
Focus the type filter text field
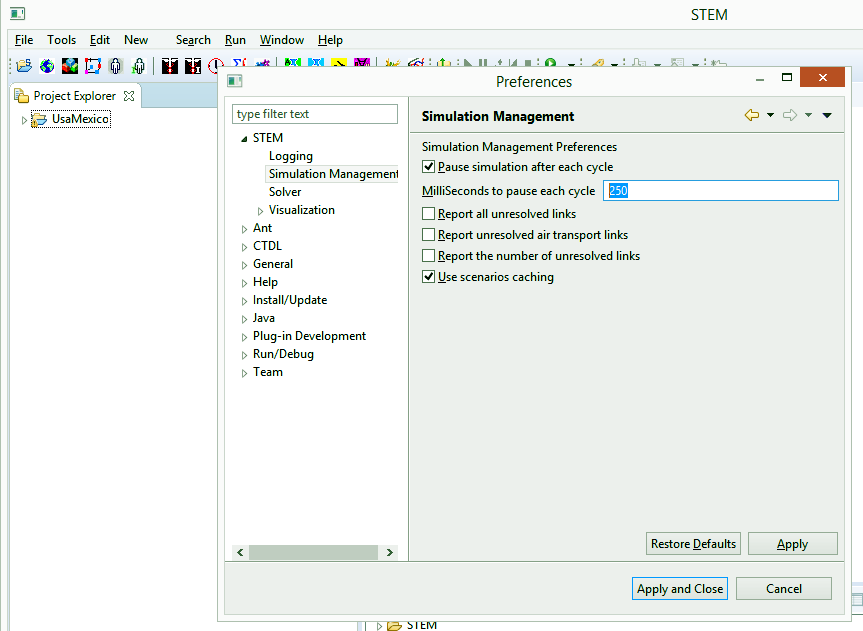315,114
